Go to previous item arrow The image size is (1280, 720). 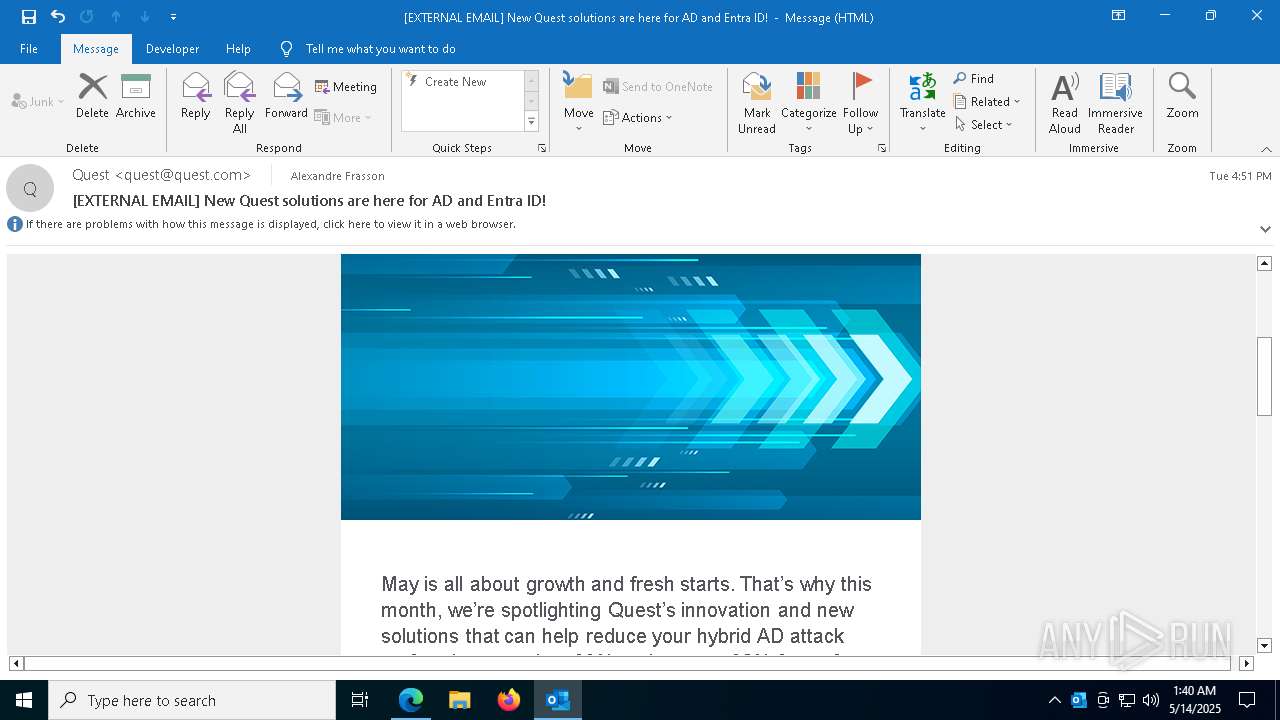pyautogui.click(x=116, y=17)
